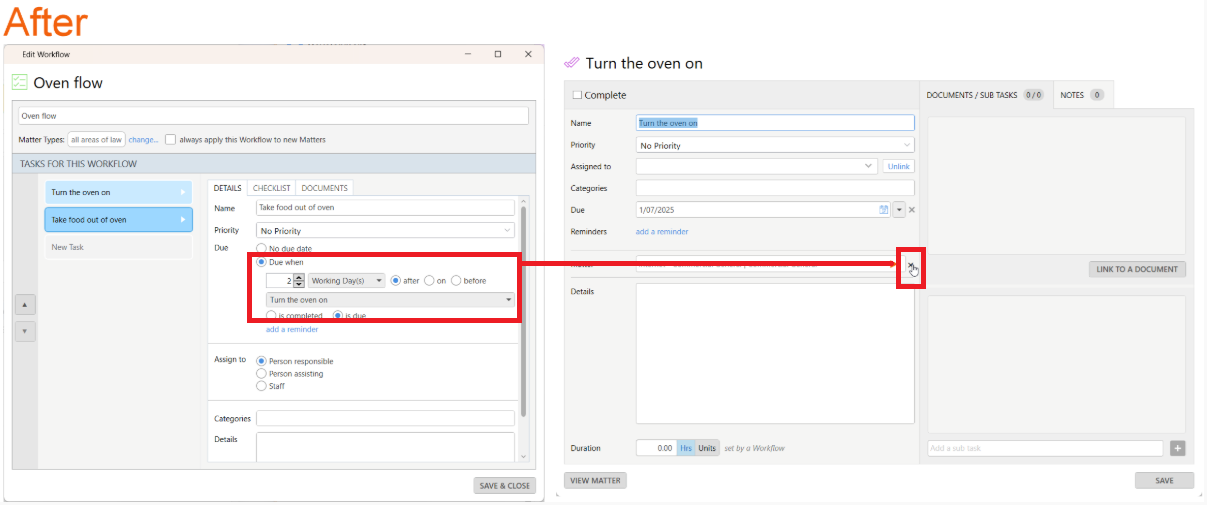Click LINK TO A DOCUMENT button
Viewport: 1207px width, 505px height.
(1137, 269)
